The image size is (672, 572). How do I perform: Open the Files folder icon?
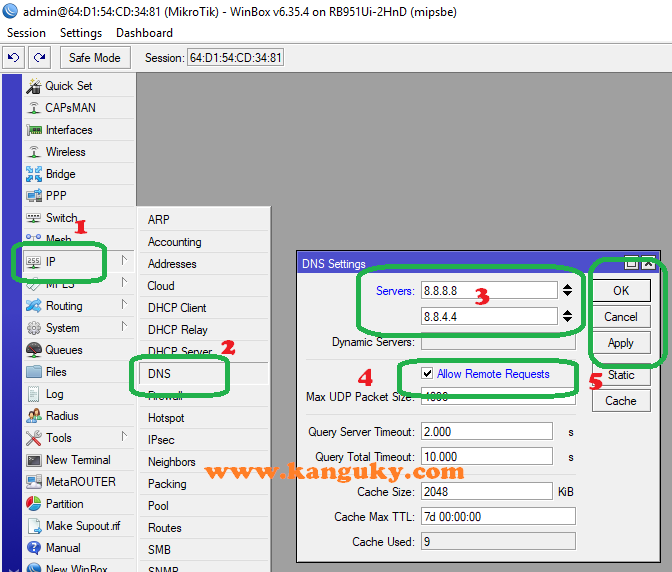click(x=34, y=371)
